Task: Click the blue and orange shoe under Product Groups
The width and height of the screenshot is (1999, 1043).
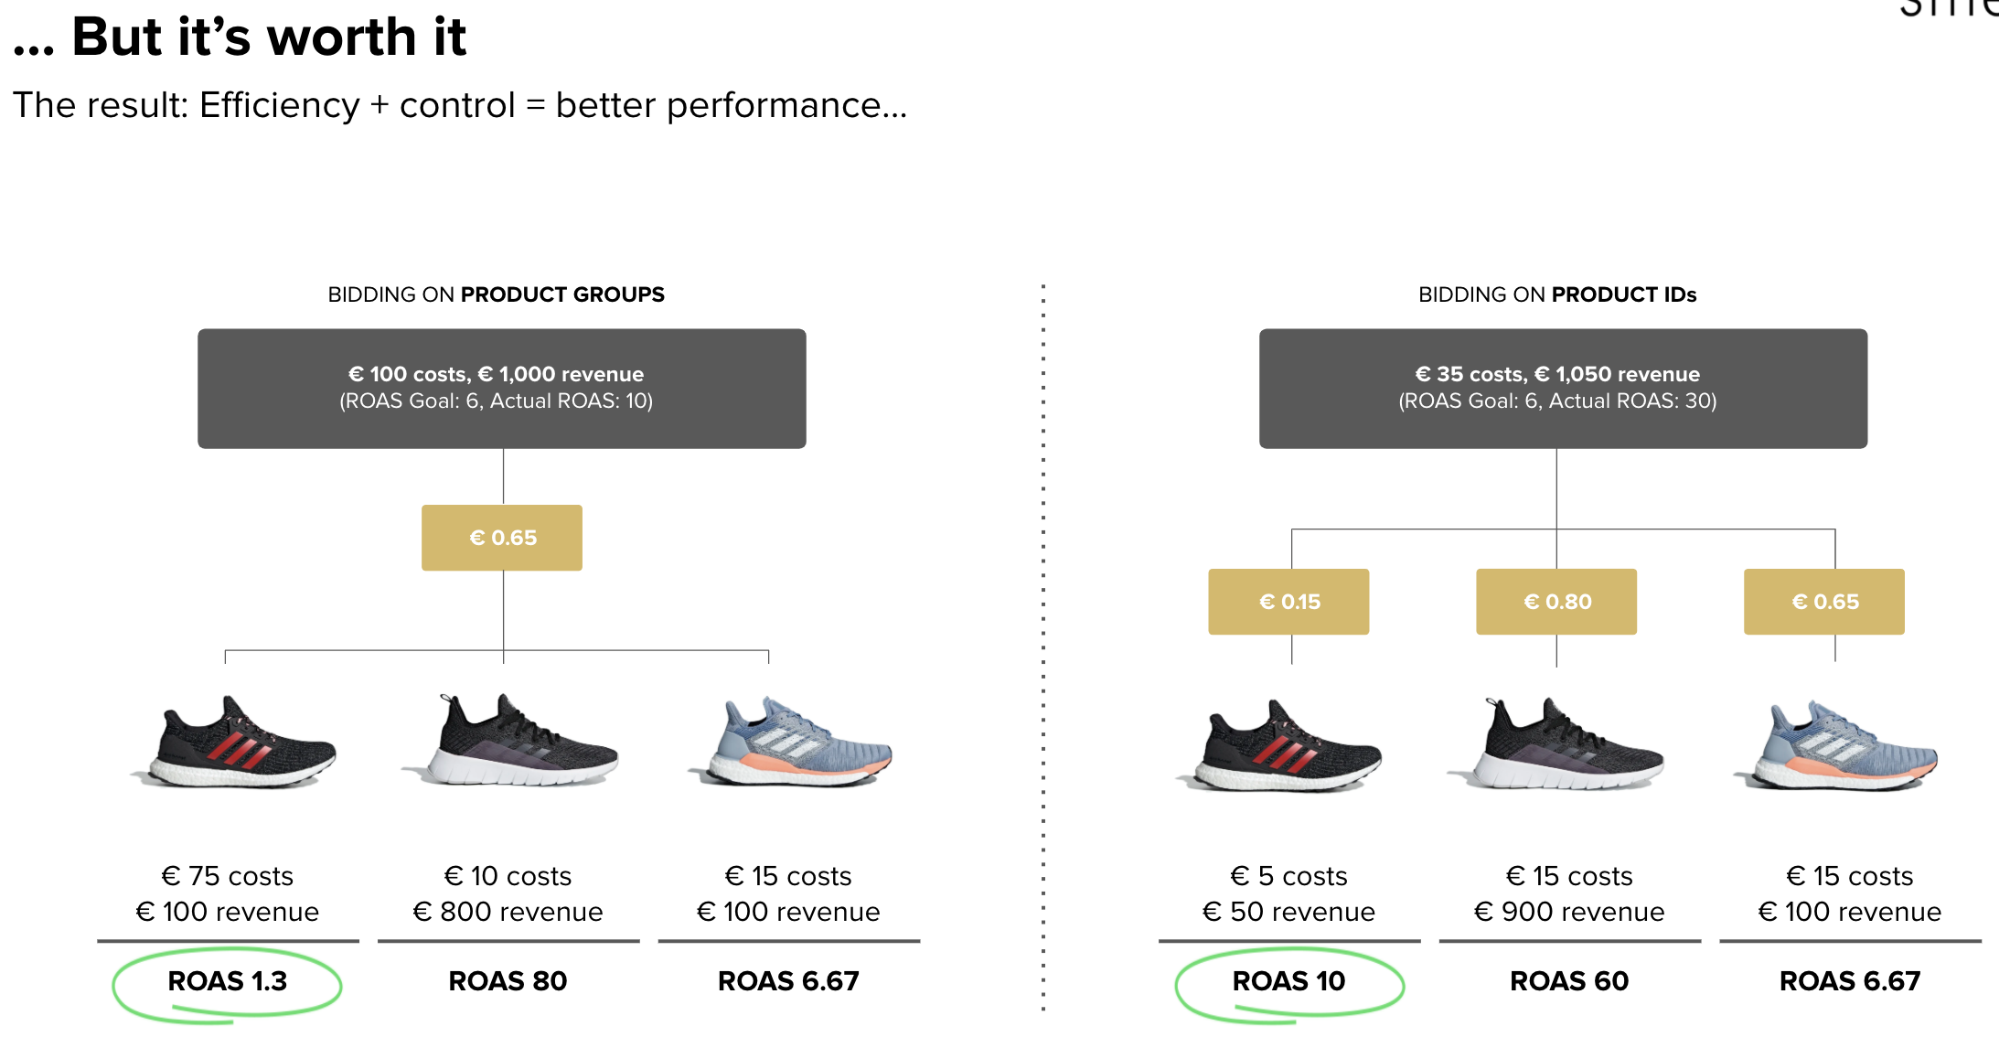Action: click(x=791, y=745)
